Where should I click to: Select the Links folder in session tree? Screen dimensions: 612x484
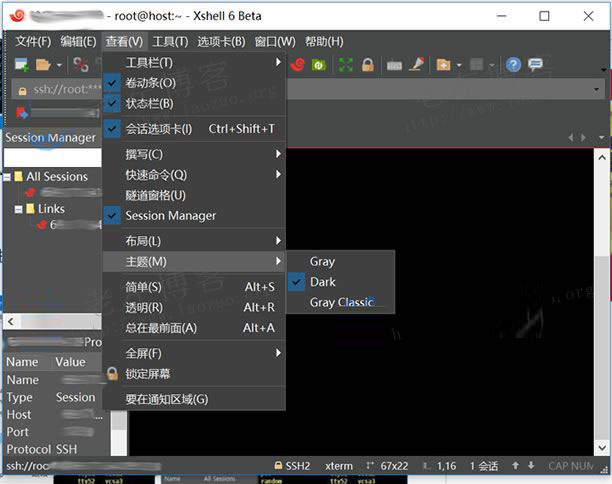click(51, 209)
